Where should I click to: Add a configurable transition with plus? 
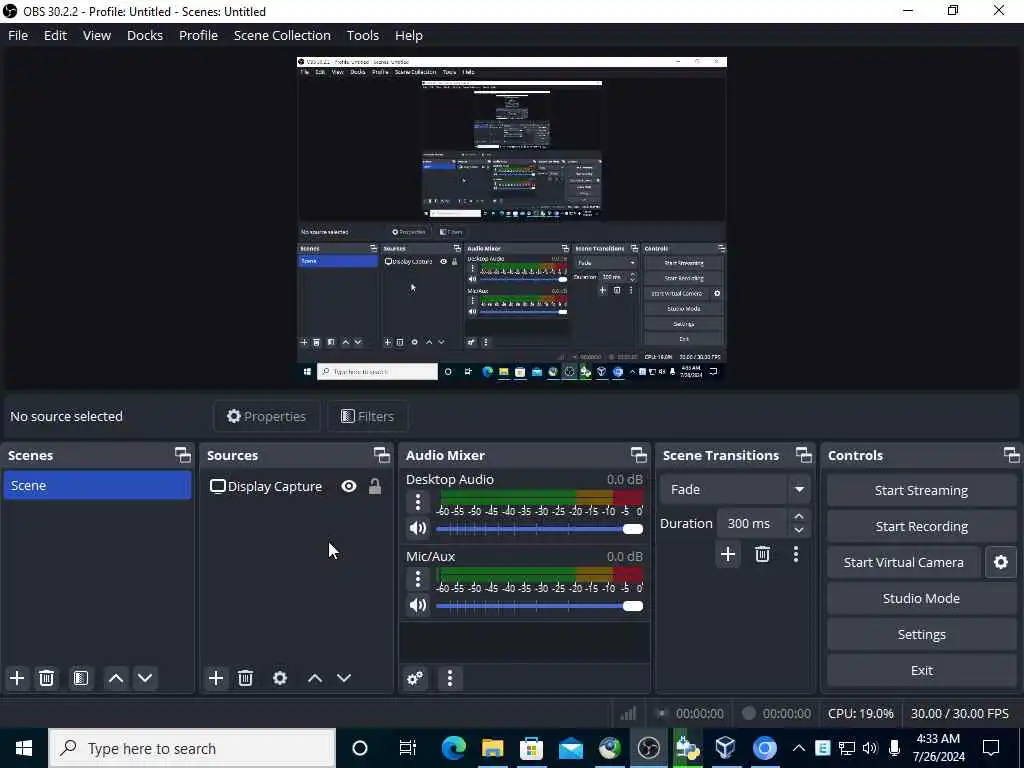[728, 554]
